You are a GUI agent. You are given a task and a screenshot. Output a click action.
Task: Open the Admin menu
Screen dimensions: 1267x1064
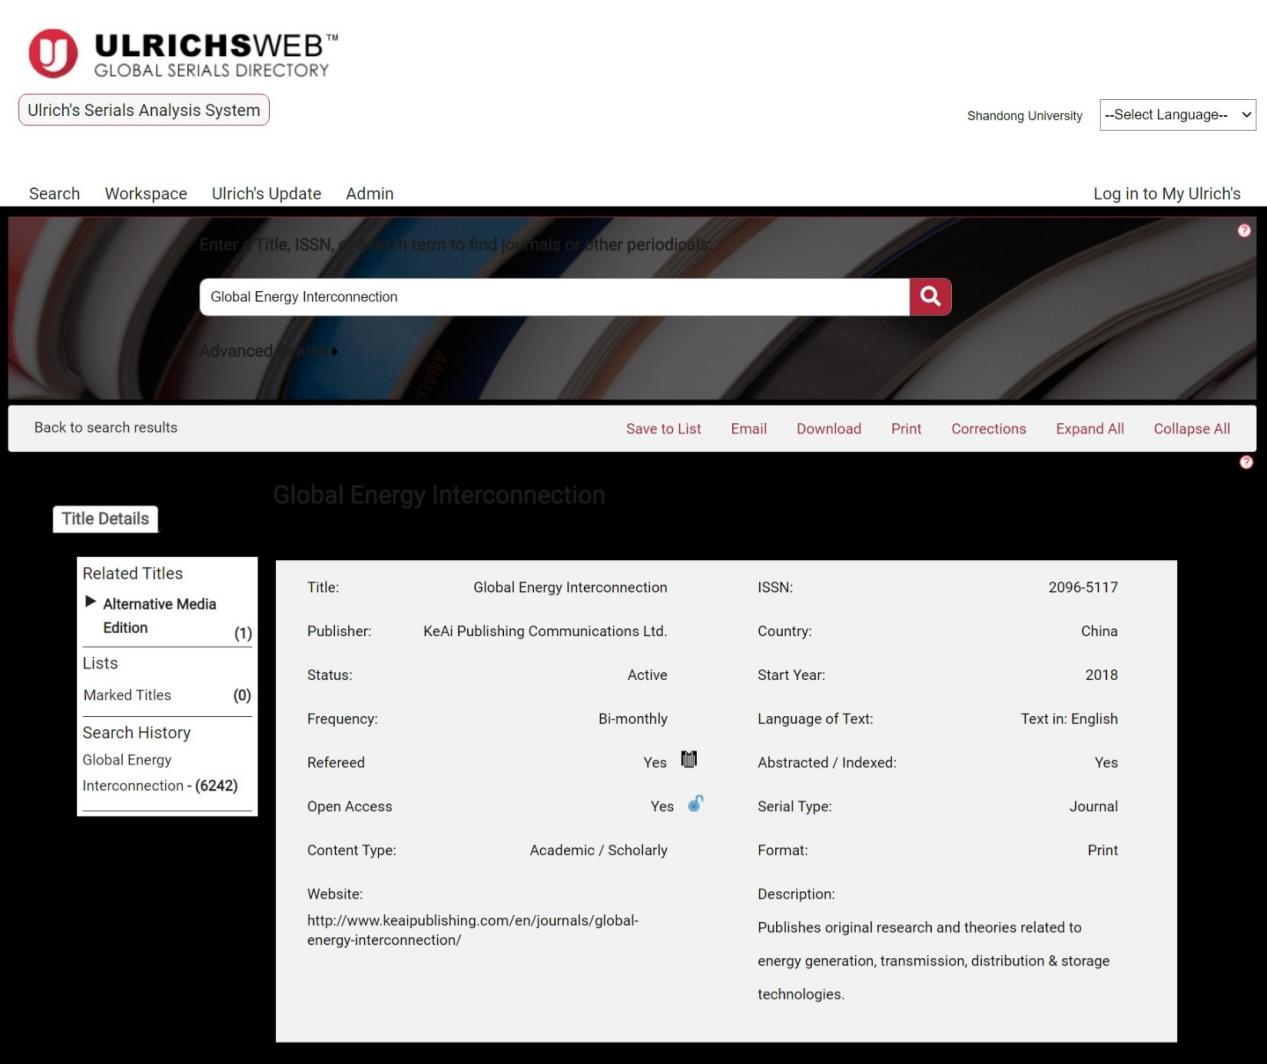(x=370, y=194)
